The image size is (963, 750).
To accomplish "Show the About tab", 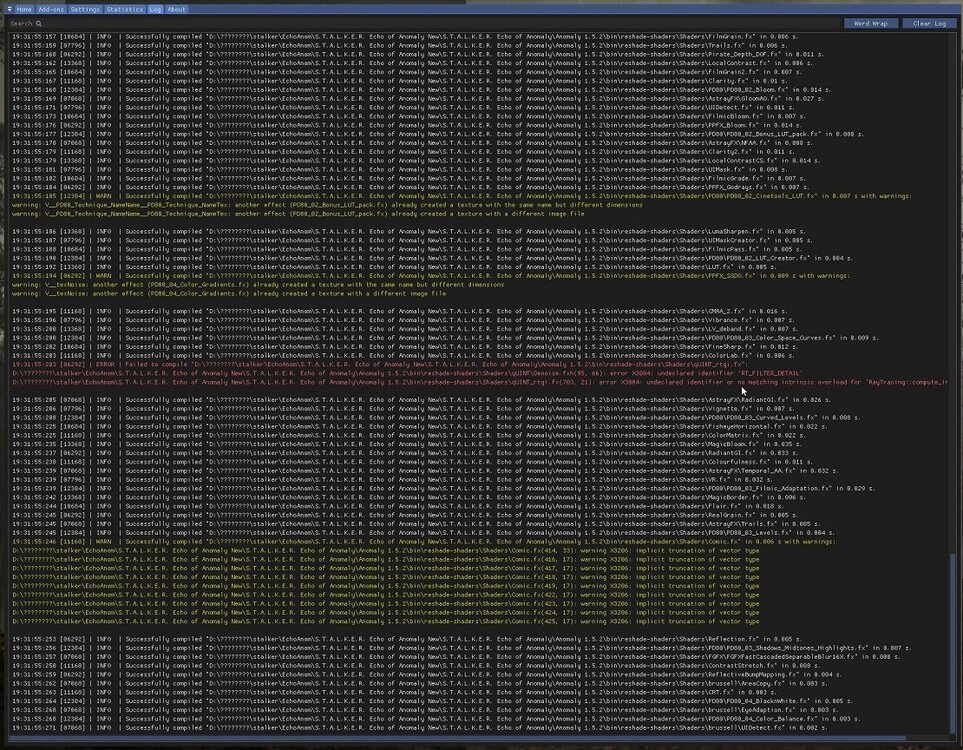I will [x=176, y=9].
